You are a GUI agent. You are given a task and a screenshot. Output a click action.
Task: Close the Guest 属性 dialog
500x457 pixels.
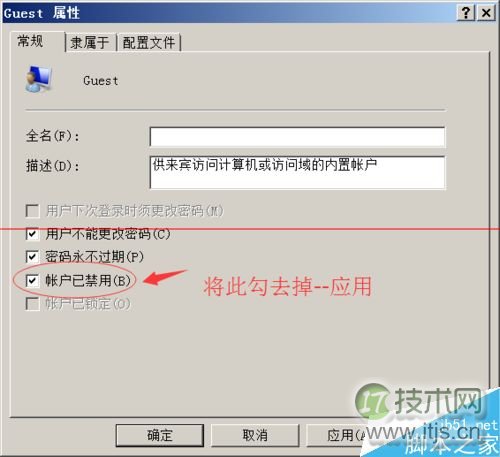click(486, 13)
